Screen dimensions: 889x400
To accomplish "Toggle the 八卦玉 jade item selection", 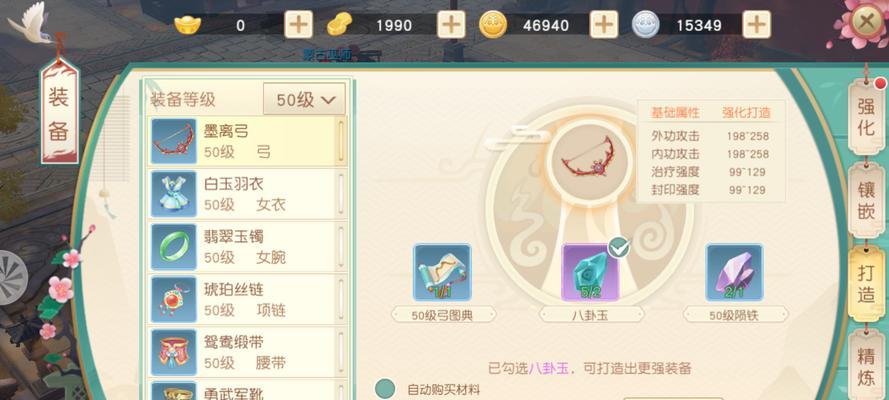I will pyautogui.click(x=590, y=272).
